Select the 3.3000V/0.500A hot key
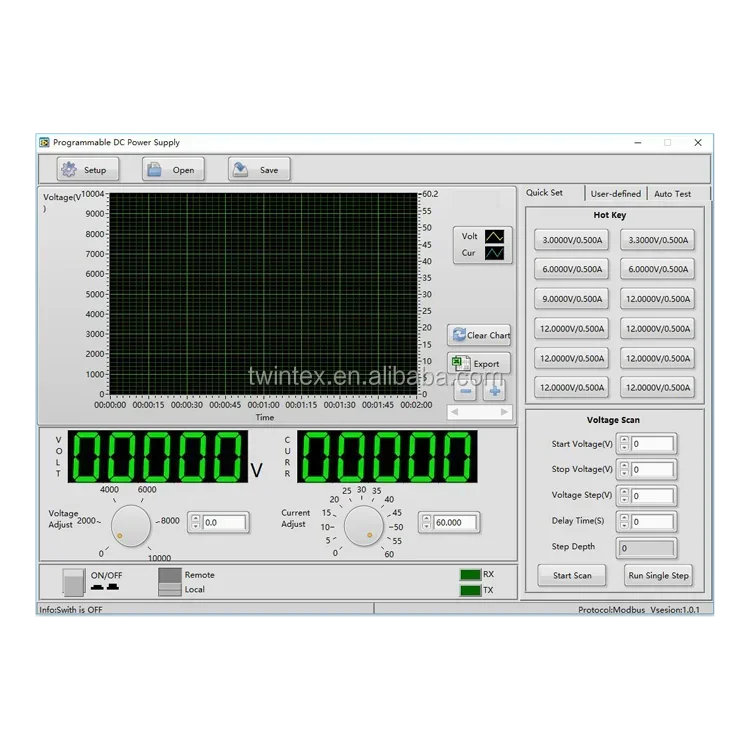The width and height of the screenshot is (750, 750). (659, 240)
